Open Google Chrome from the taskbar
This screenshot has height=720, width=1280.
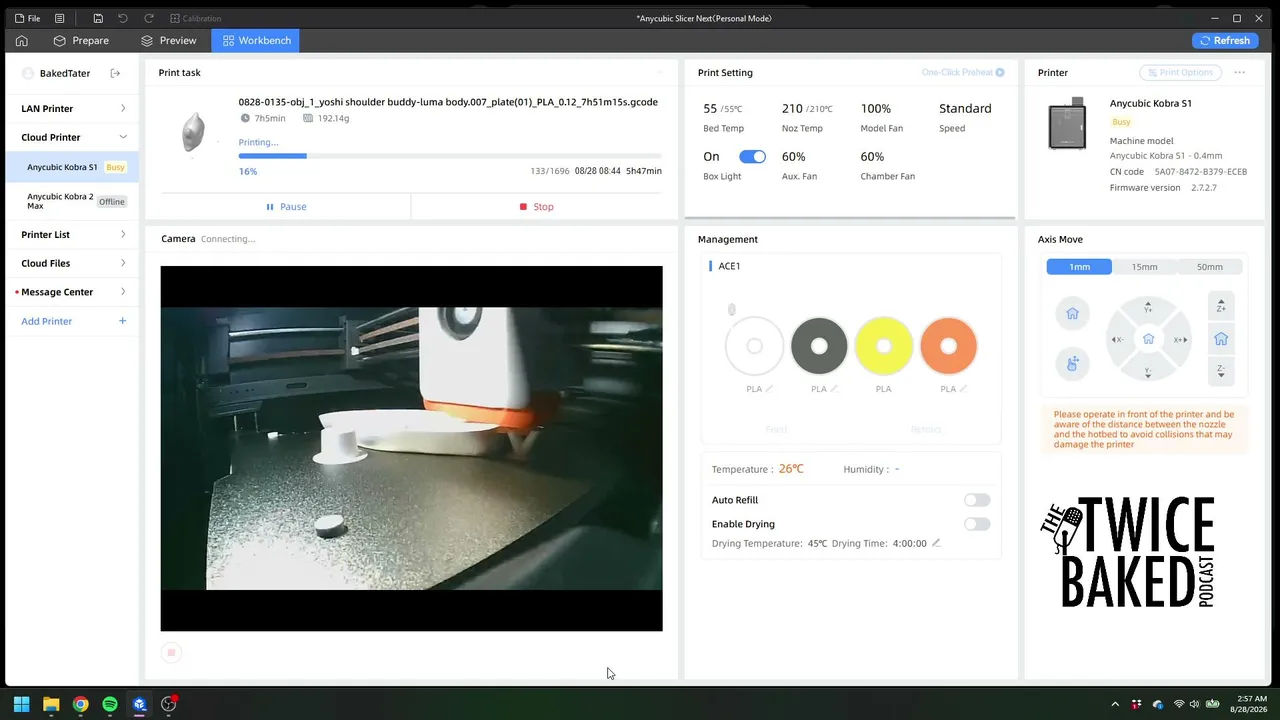click(80, 704)
